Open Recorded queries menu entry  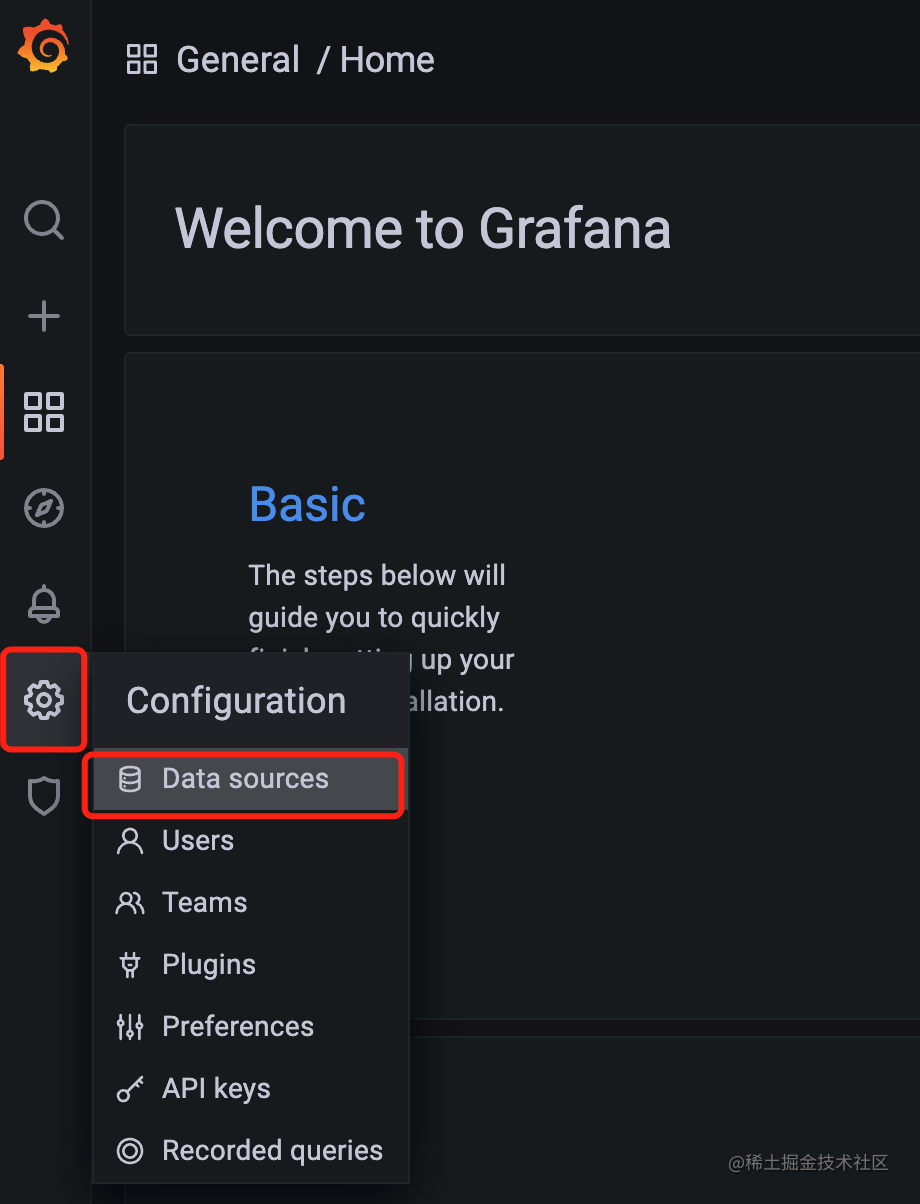(250, 1151)
